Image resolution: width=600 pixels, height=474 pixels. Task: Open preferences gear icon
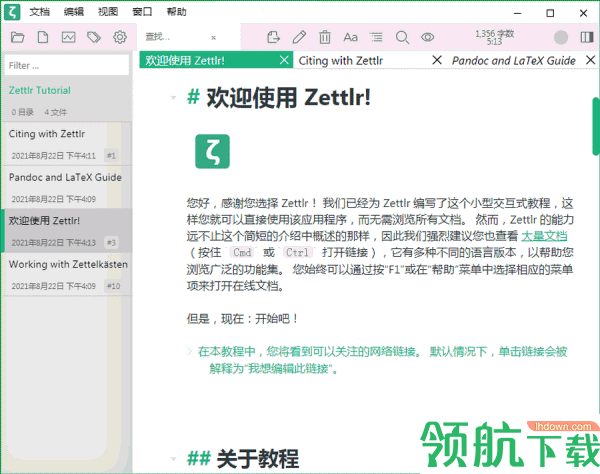120,37
